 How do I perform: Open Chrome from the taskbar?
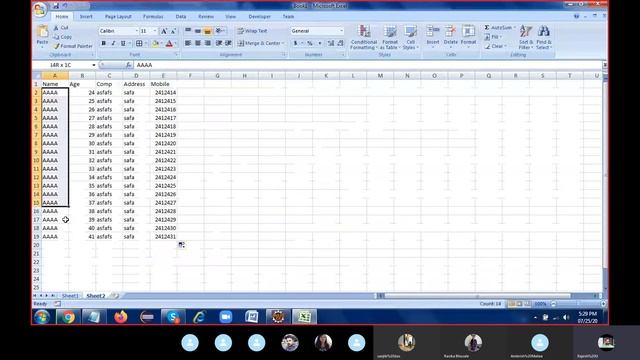pyautogui.click(x=68, y=317)
